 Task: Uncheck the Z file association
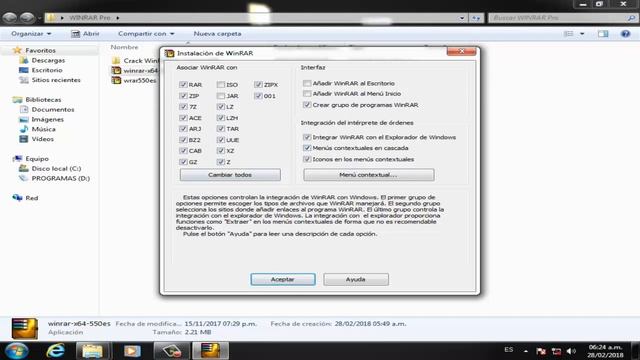(x=221, y=162)
